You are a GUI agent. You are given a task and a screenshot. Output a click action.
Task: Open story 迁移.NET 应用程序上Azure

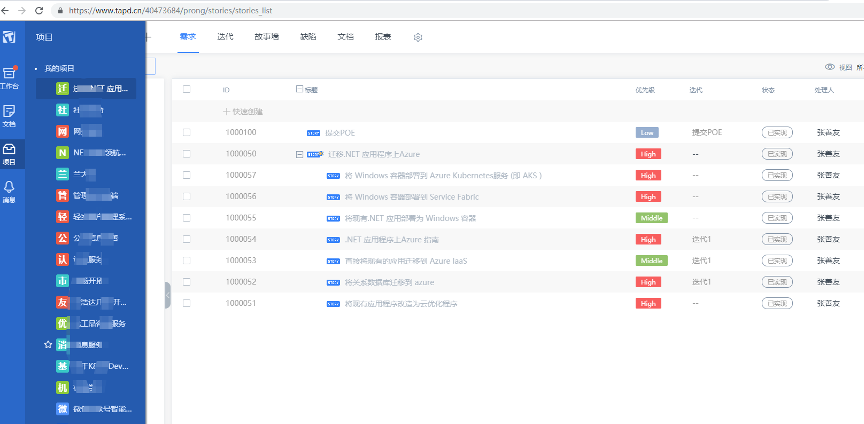(374, 154)
